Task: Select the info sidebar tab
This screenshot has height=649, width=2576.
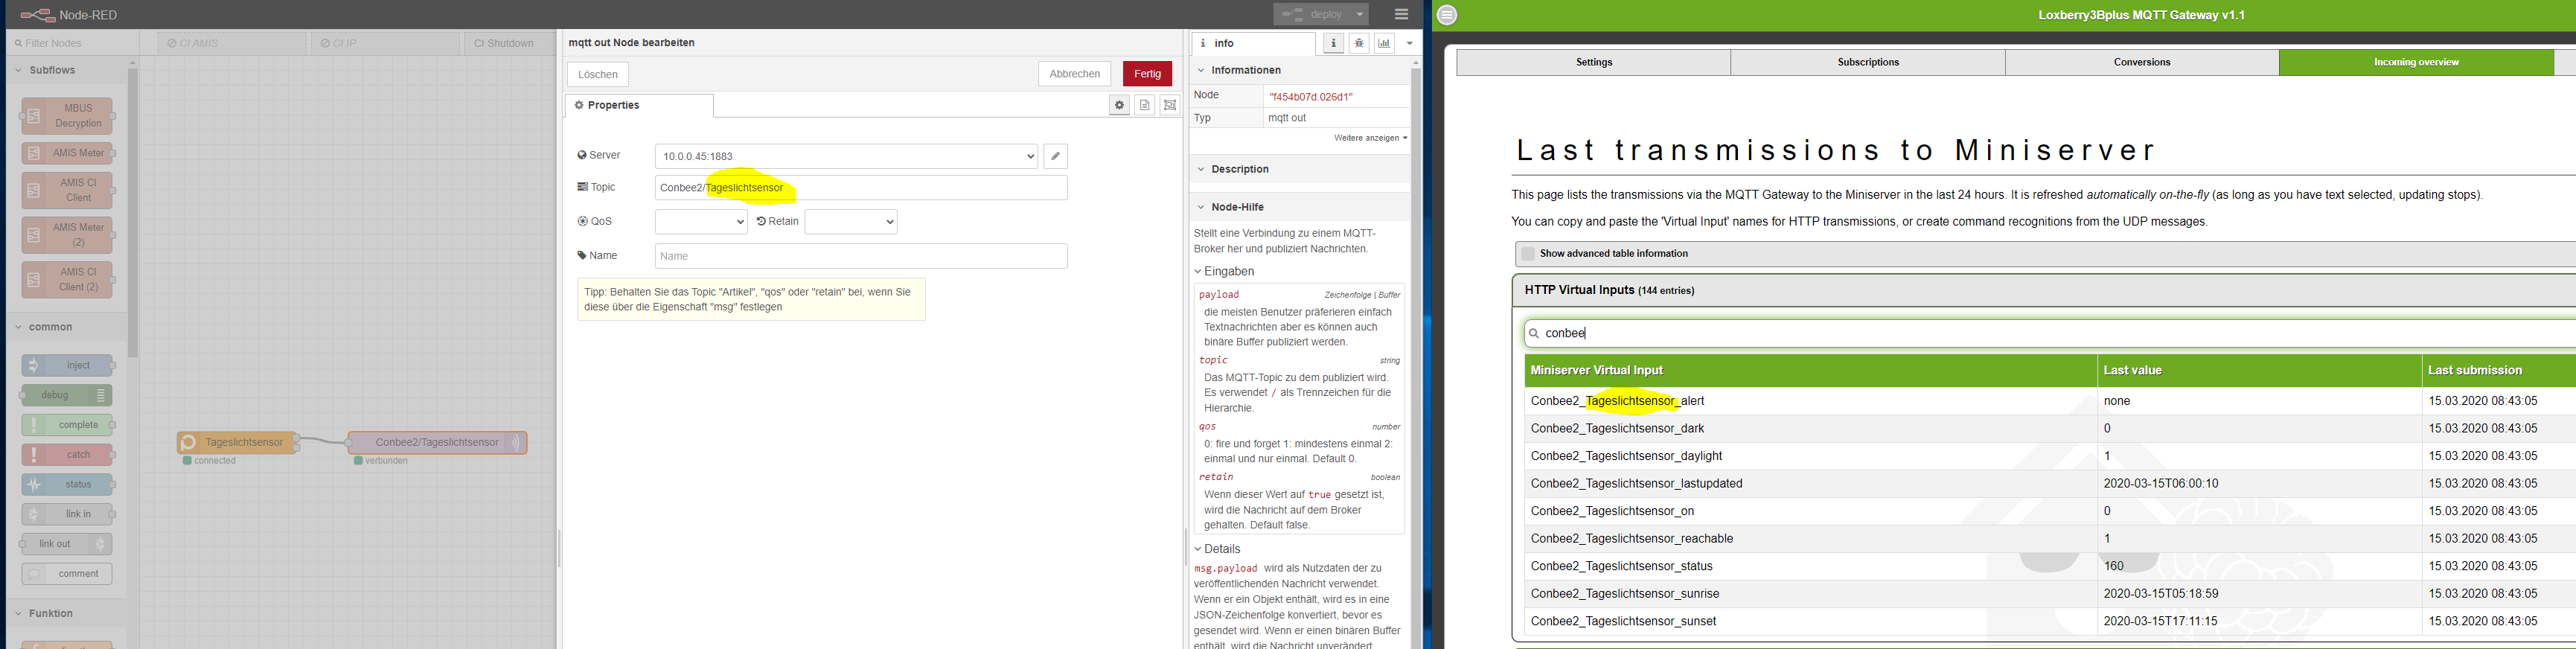Action: 1253,44
